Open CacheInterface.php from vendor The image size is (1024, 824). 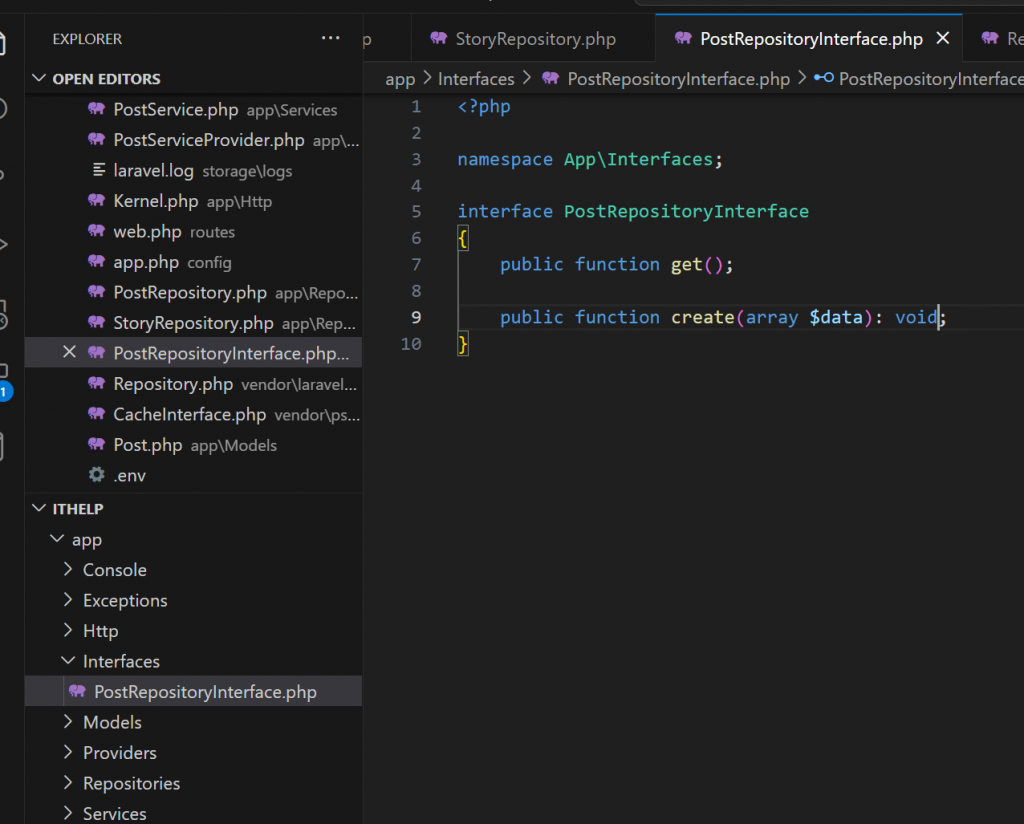pos(193,415)
